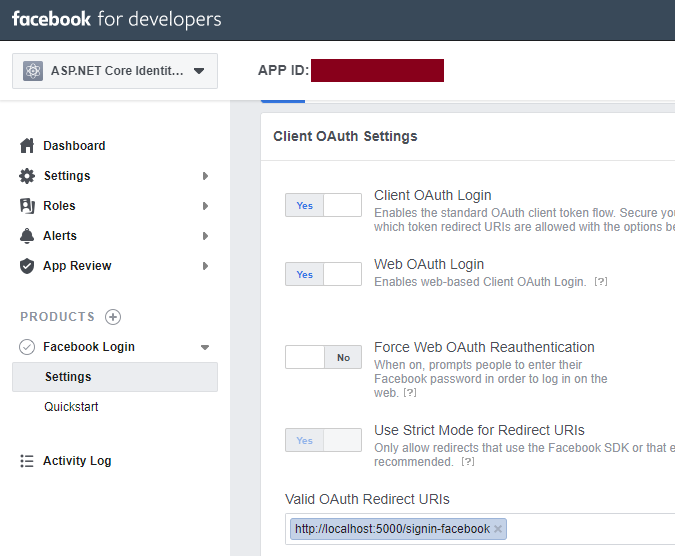Click the Valid OAuth Redirect URIs field
Screen dimensions: 675x556
(x=590, y=529)
